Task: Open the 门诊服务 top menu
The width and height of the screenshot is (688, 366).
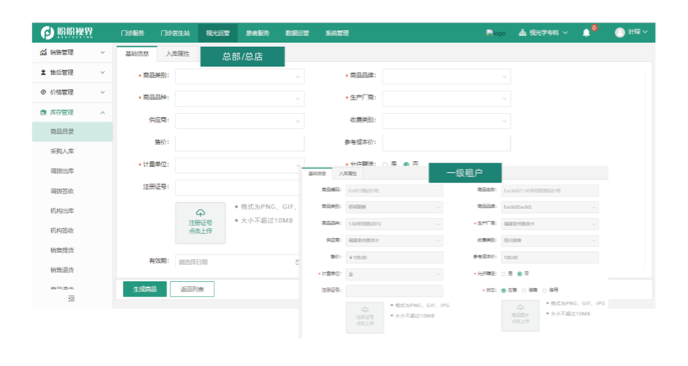Action: (x=133, y=33)
